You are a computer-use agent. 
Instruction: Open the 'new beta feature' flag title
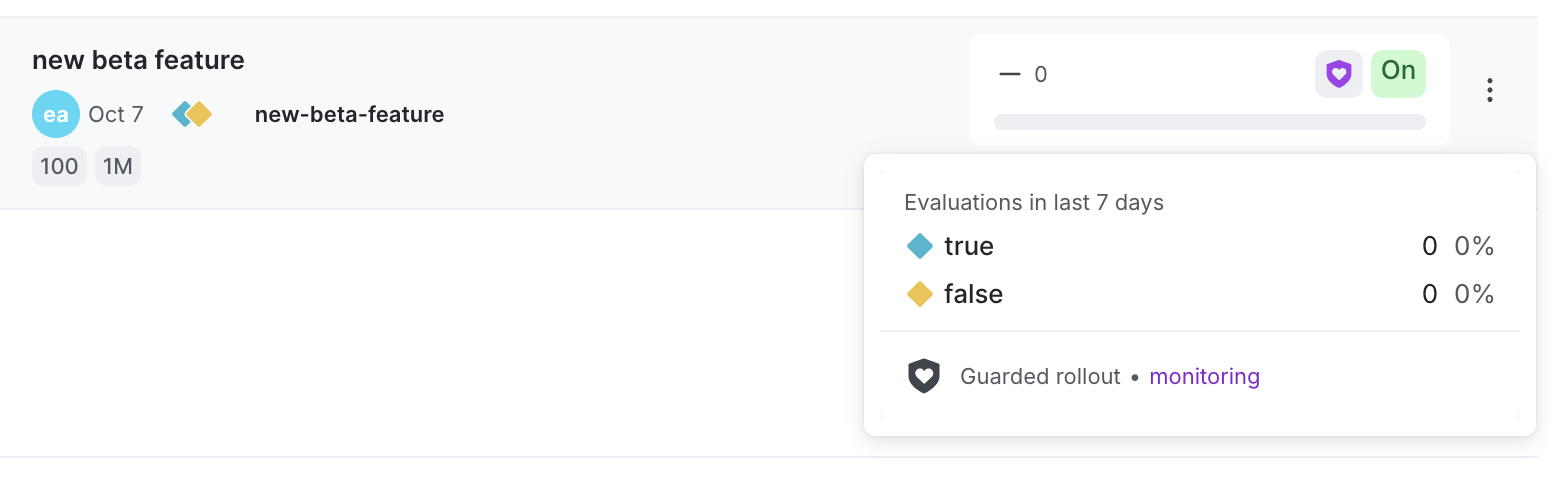138,60
